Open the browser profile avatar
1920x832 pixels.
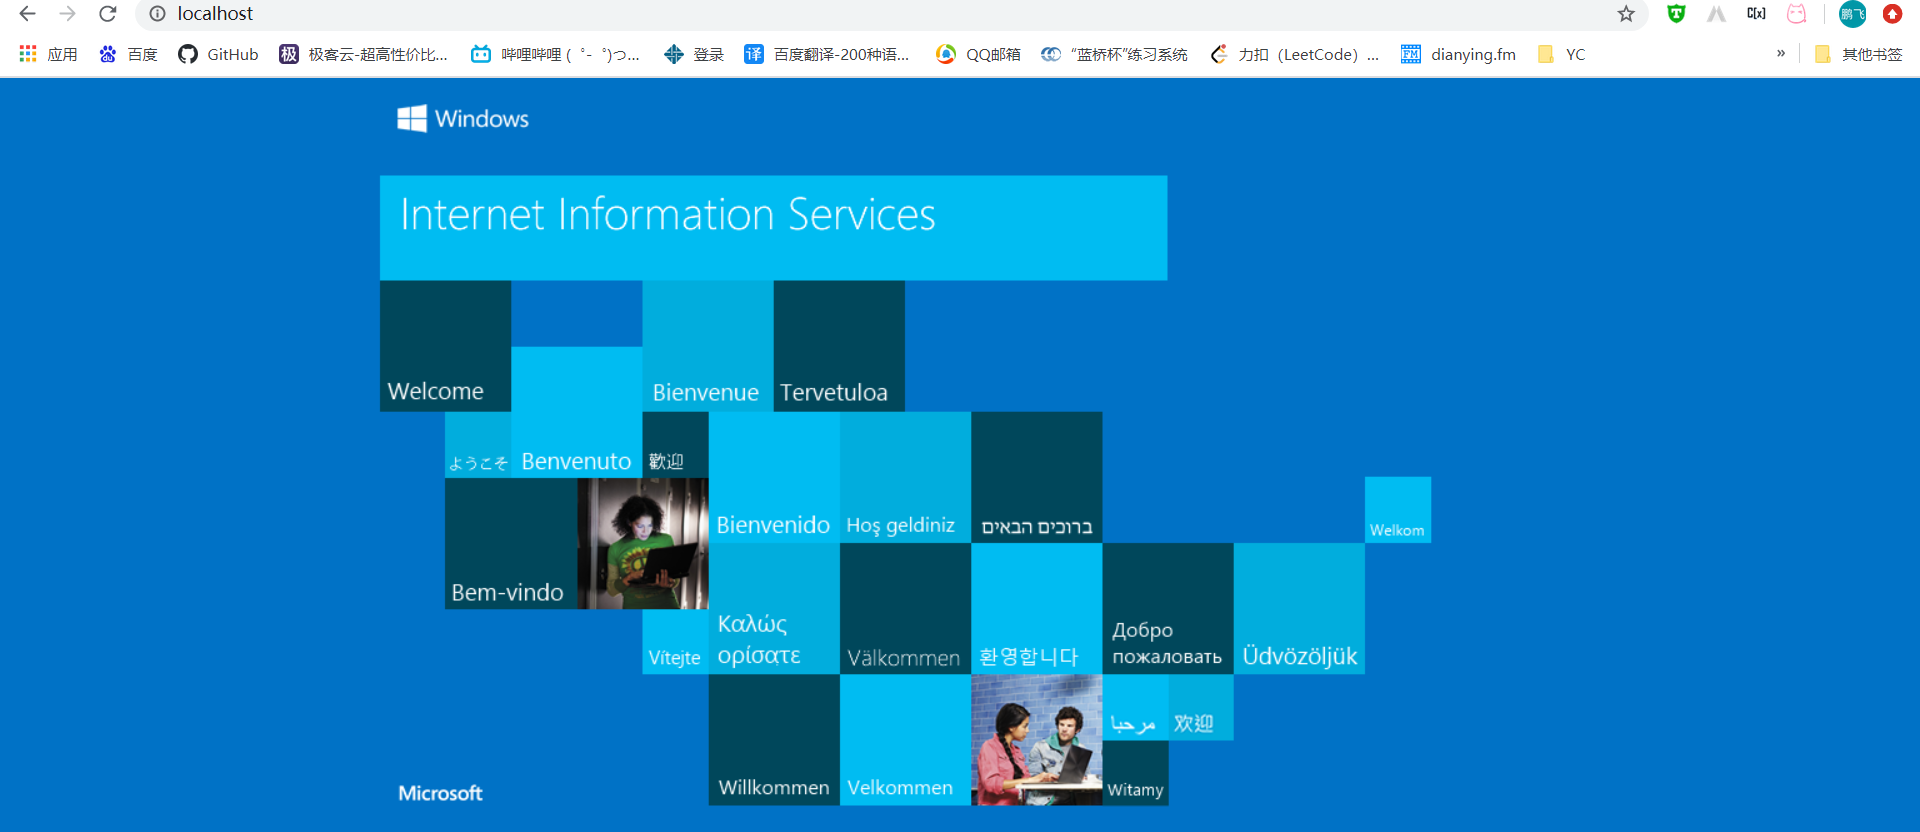coord(1852,14)
